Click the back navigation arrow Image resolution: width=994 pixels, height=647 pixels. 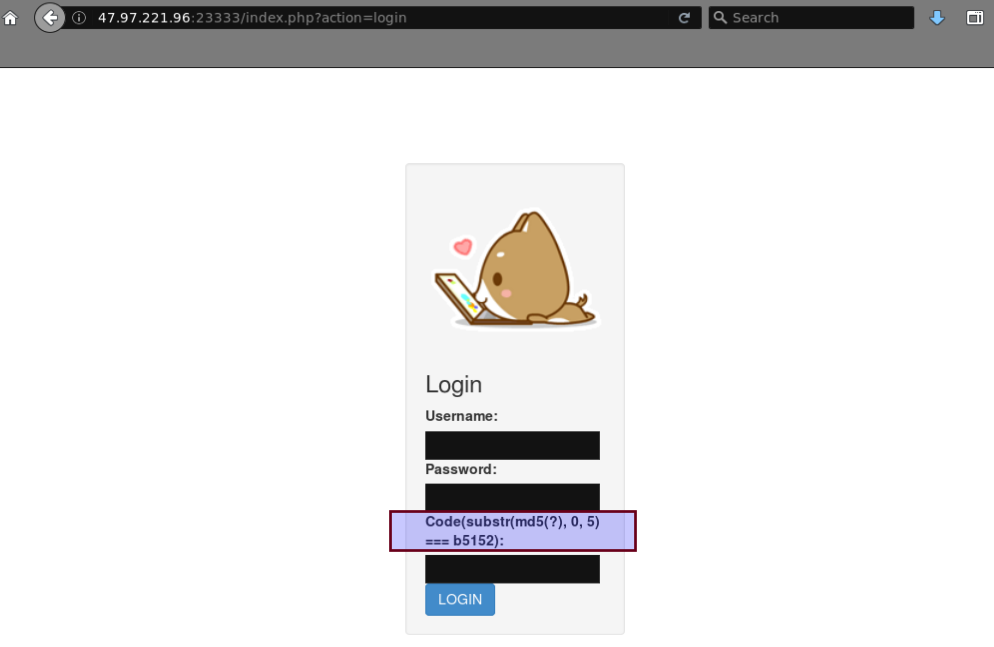click(49, 18)
